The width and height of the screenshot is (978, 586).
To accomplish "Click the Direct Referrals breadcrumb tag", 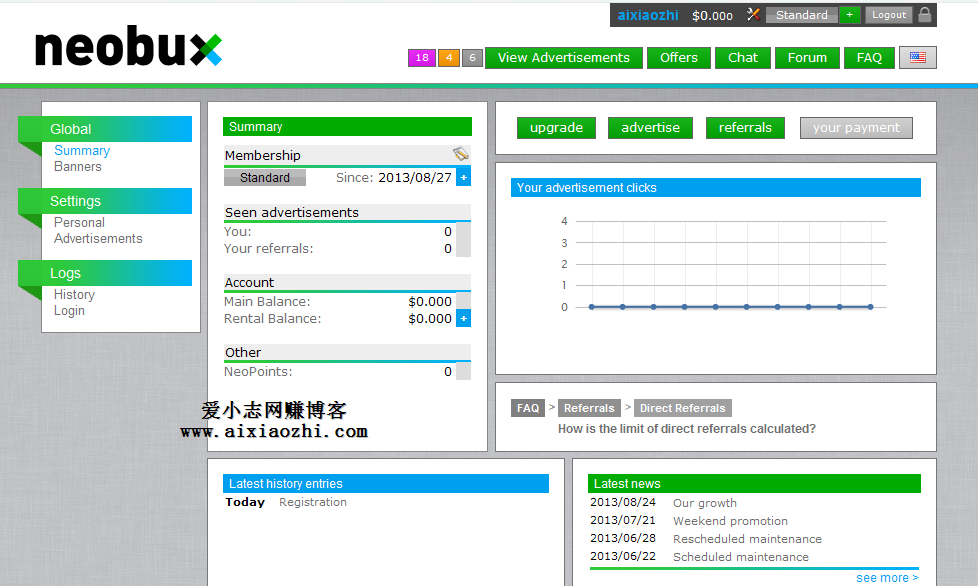I will [682, 408].
